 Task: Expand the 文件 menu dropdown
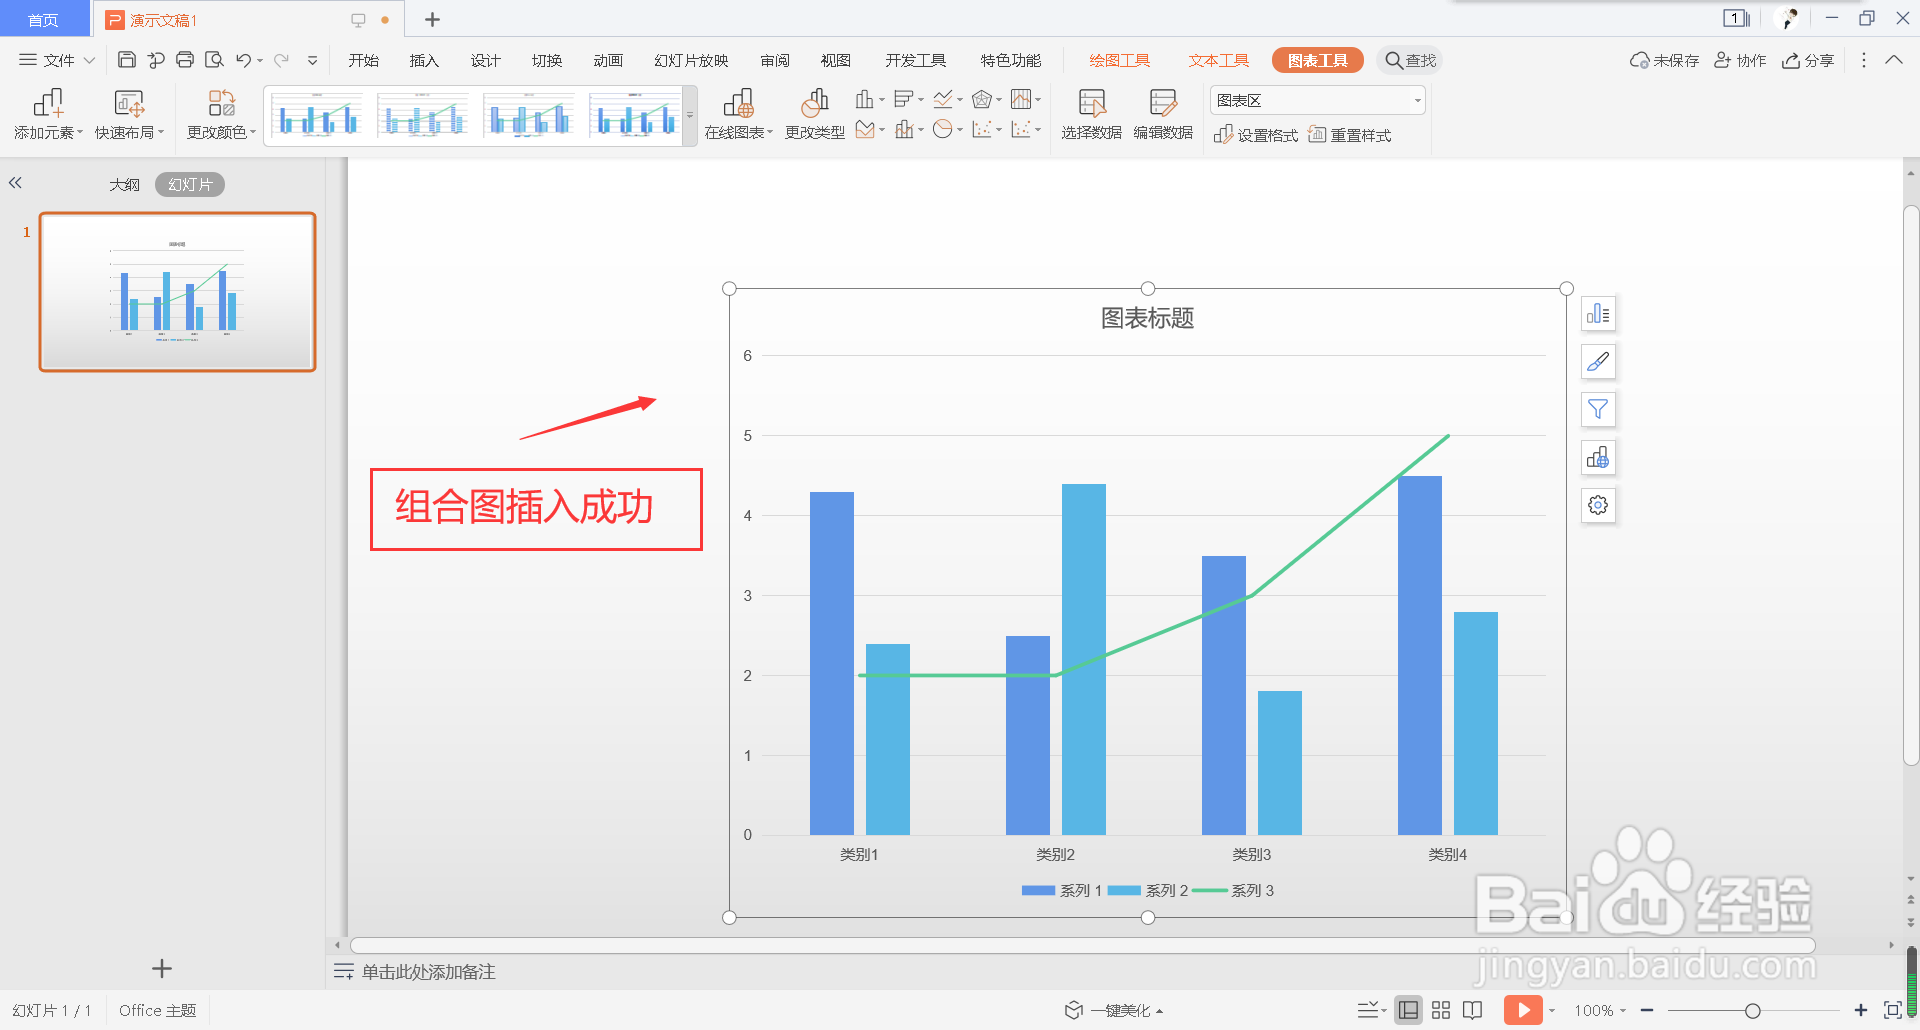point(57,59)
